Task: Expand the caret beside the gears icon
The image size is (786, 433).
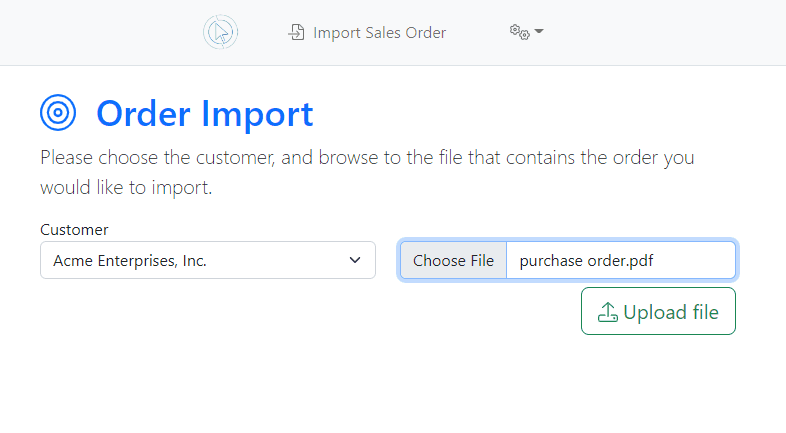Action: pos(539,31)
